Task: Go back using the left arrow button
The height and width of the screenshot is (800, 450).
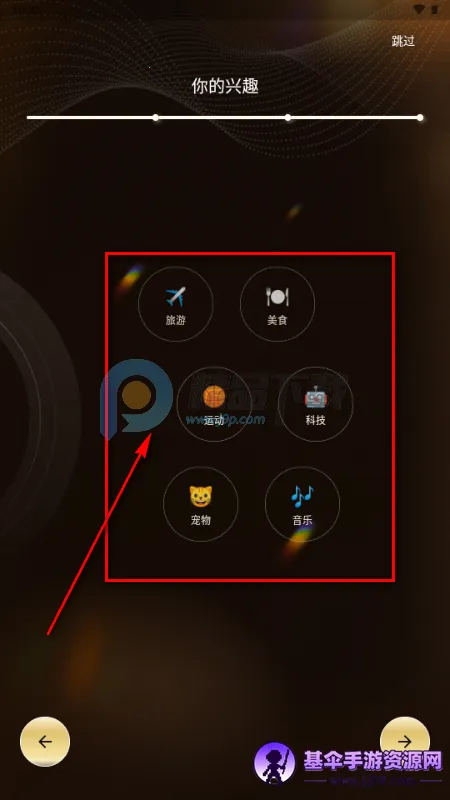Action: 45,741
